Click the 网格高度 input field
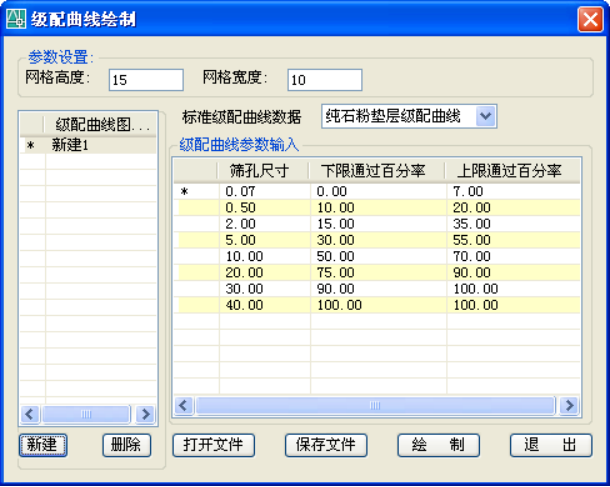This screenshot has width=610, height=487. point(146,80)
